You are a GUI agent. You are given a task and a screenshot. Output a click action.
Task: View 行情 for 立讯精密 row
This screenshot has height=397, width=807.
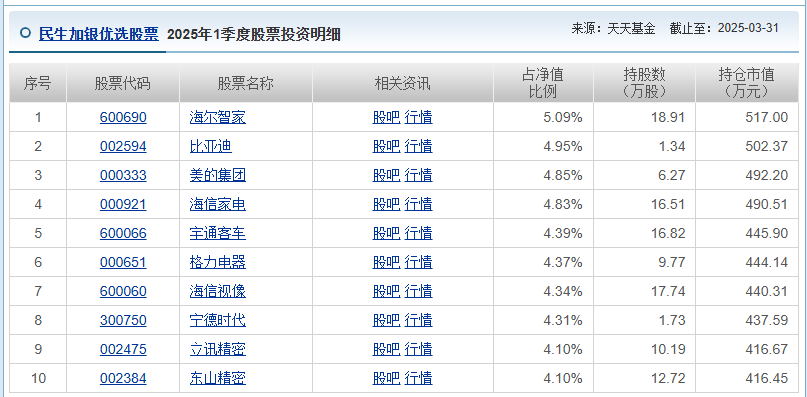click(418, 350)
